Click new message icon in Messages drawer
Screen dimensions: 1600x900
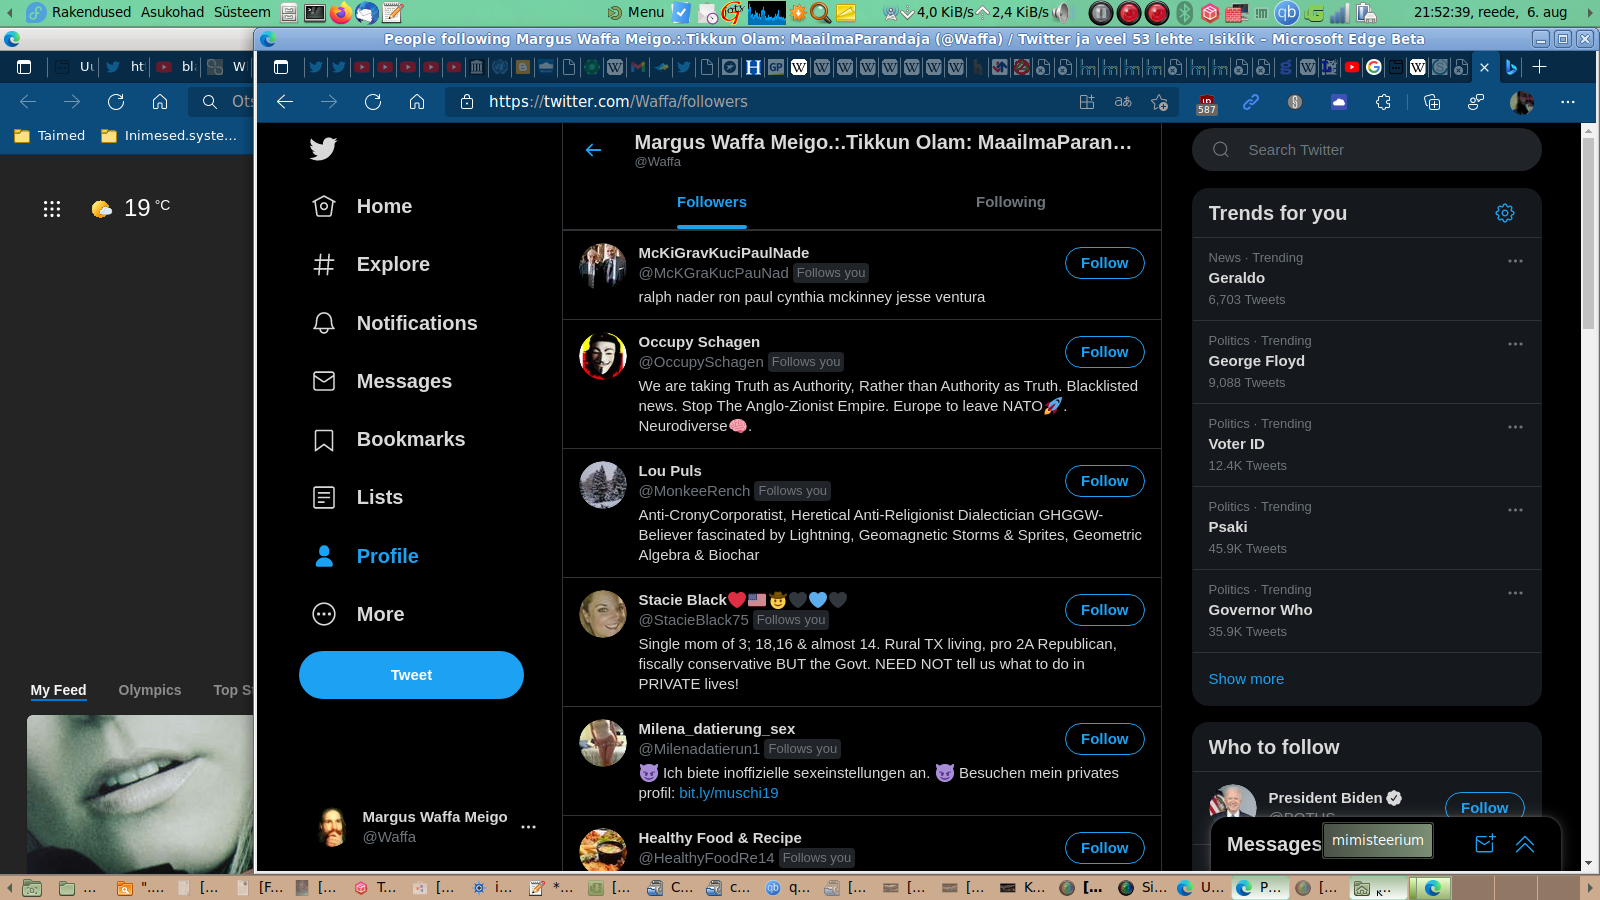point(1485,844)
